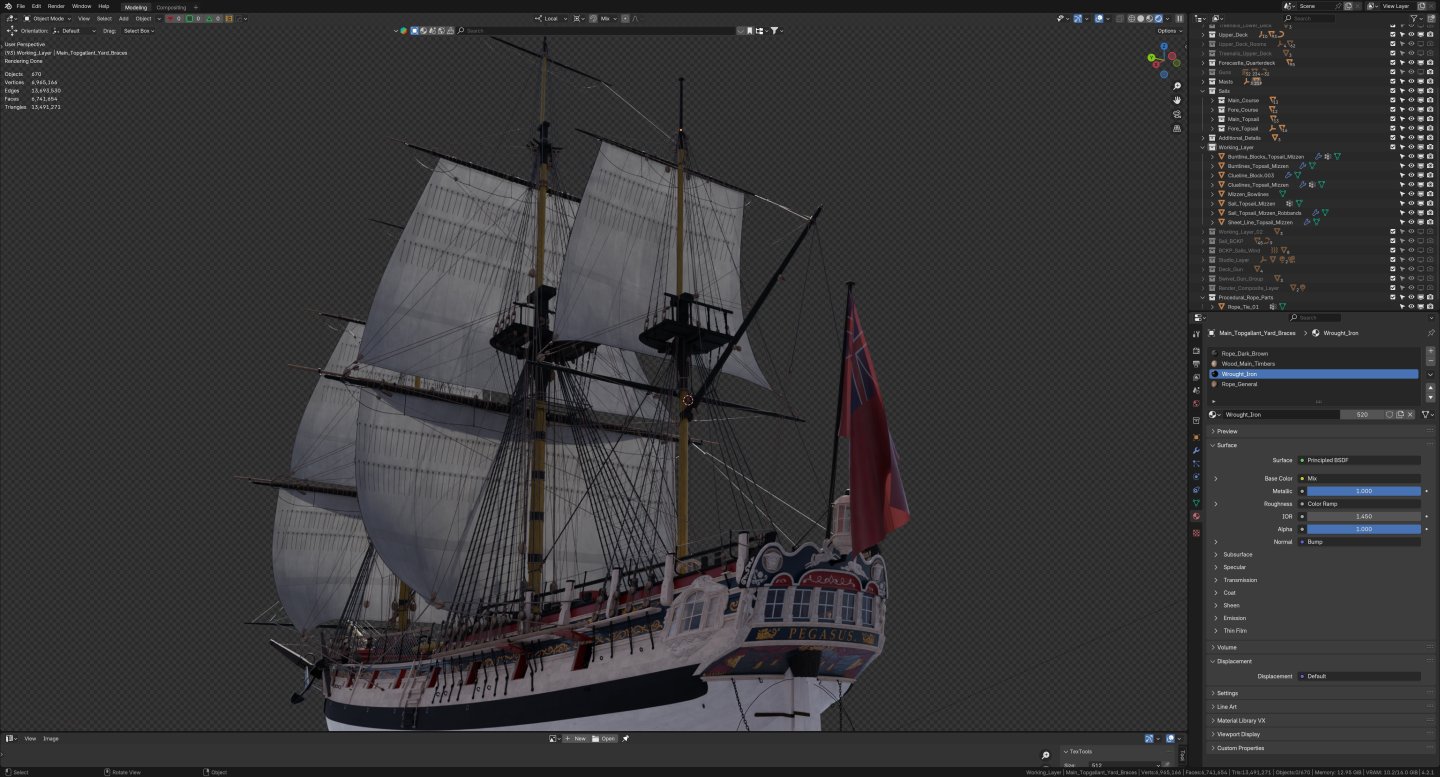The height and width of the screenshot is (777, 1440).
Task: Open the Edit menu
Action: pos(36,6)
